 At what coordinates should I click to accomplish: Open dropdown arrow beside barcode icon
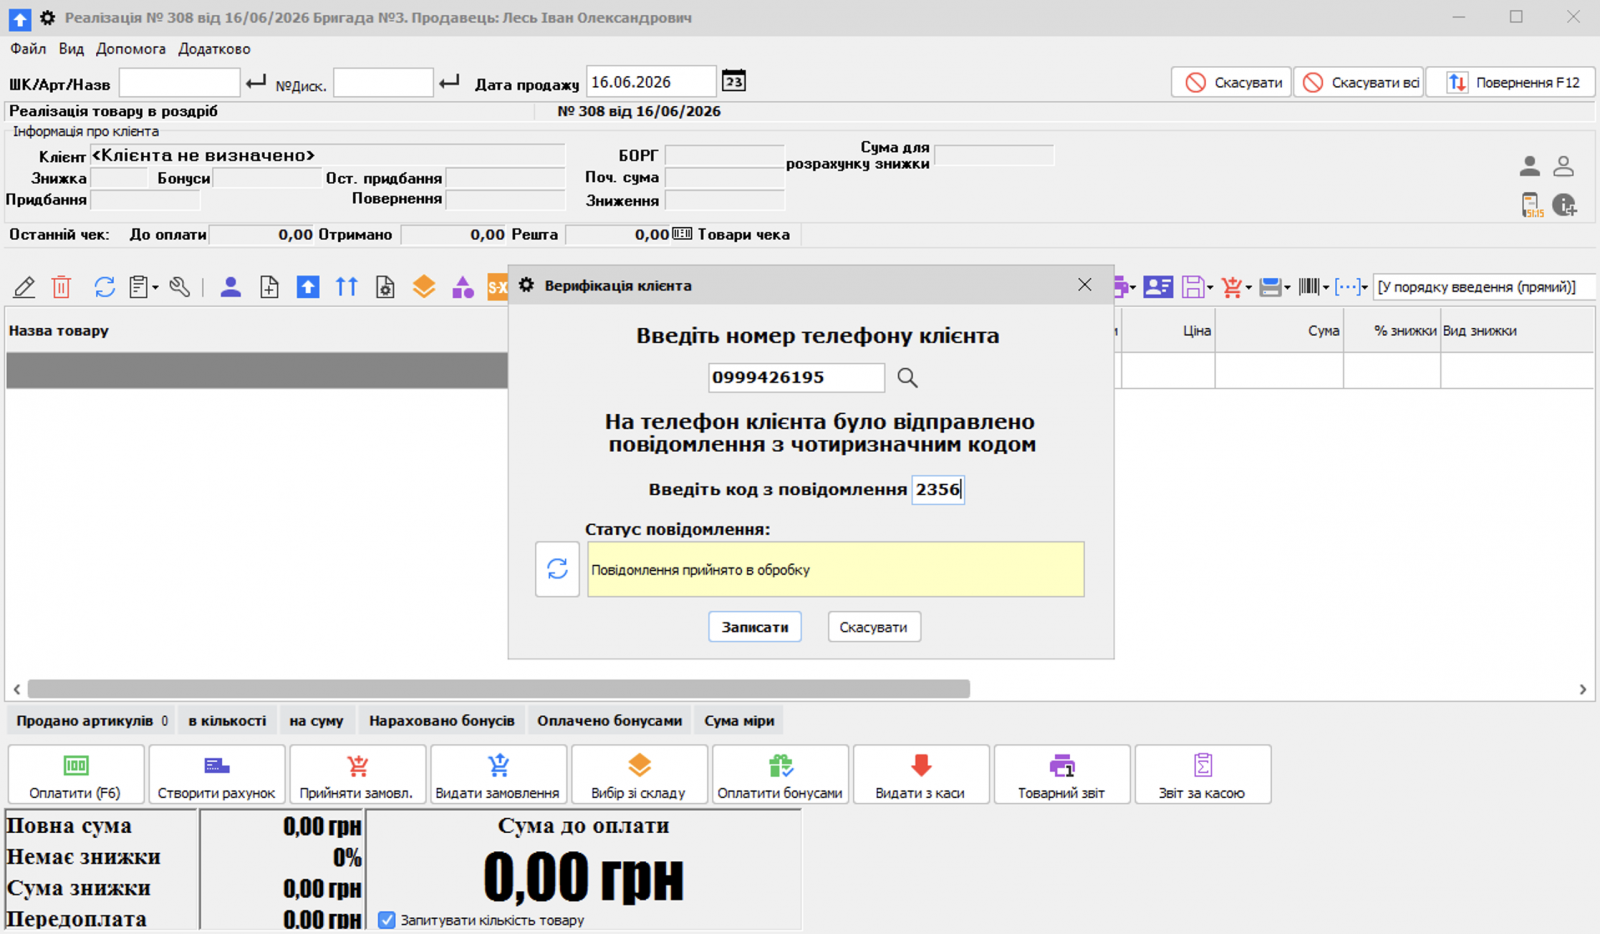1326,288
